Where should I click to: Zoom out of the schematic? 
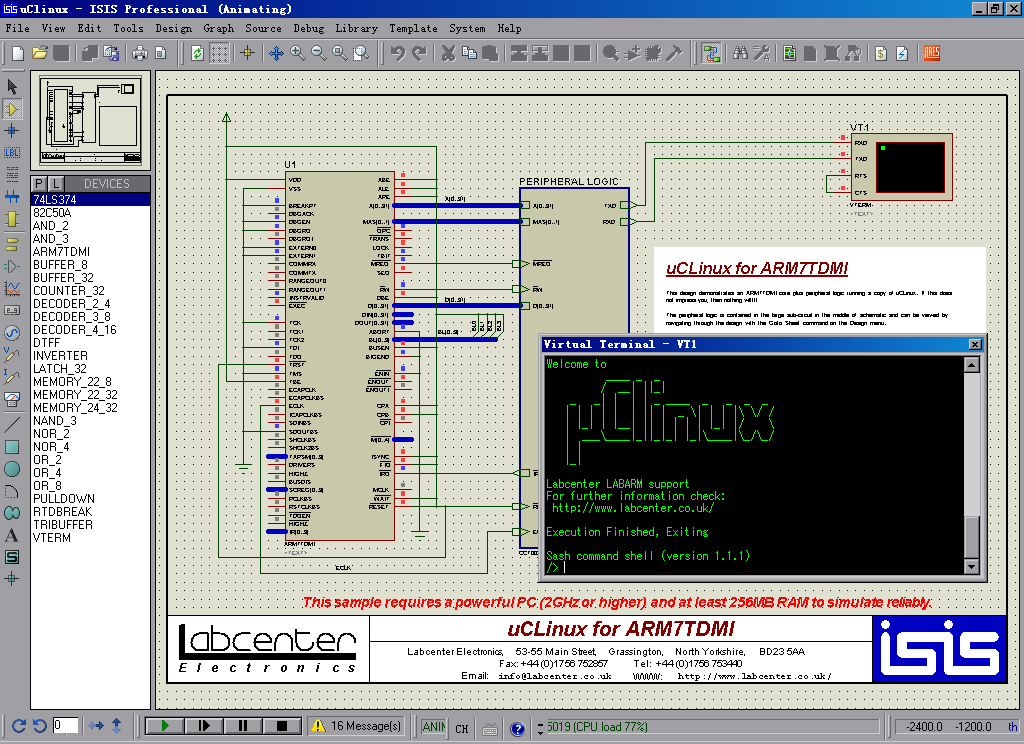pyautogui.click(x=319, y=54)
